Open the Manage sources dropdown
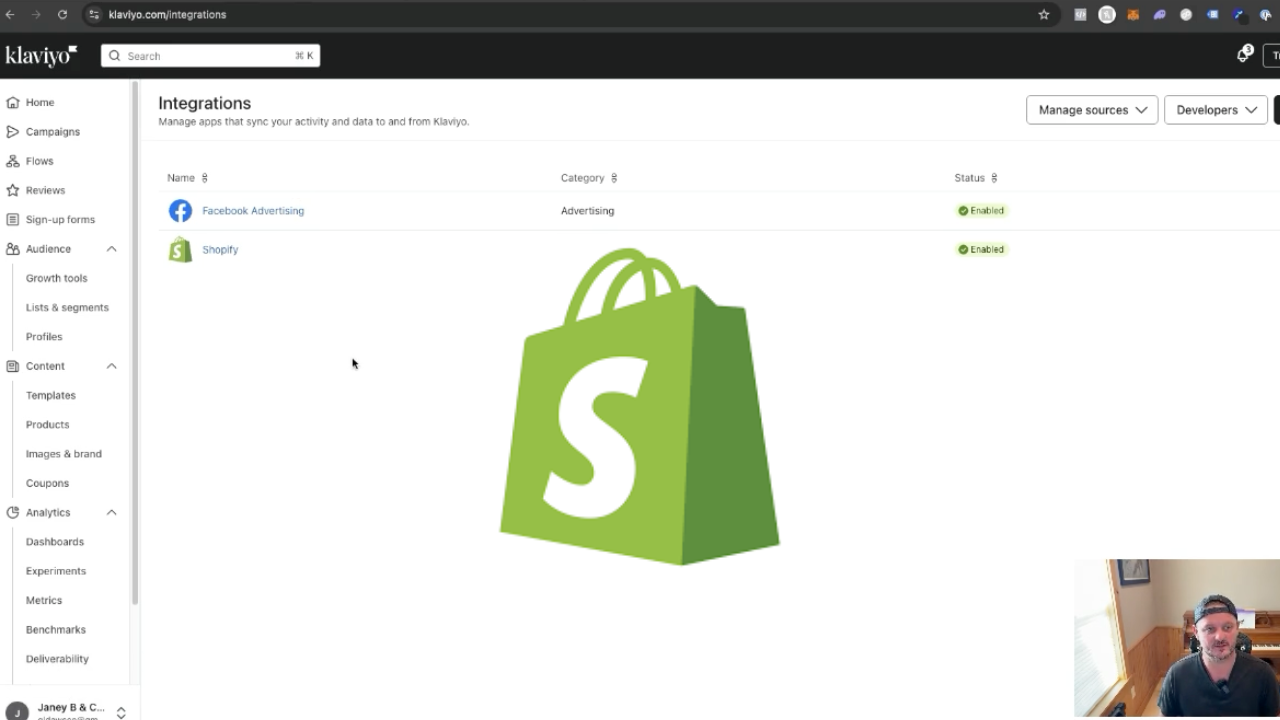The image size is (1280, 720). (1092, 110)
